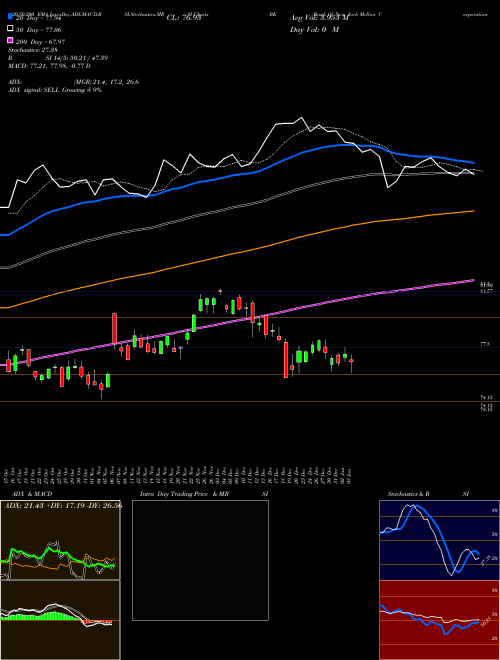Click the tall red candle at 06 Nov
Screen dimensions: 500x660
pyautogui.click(x=114, y=329)
